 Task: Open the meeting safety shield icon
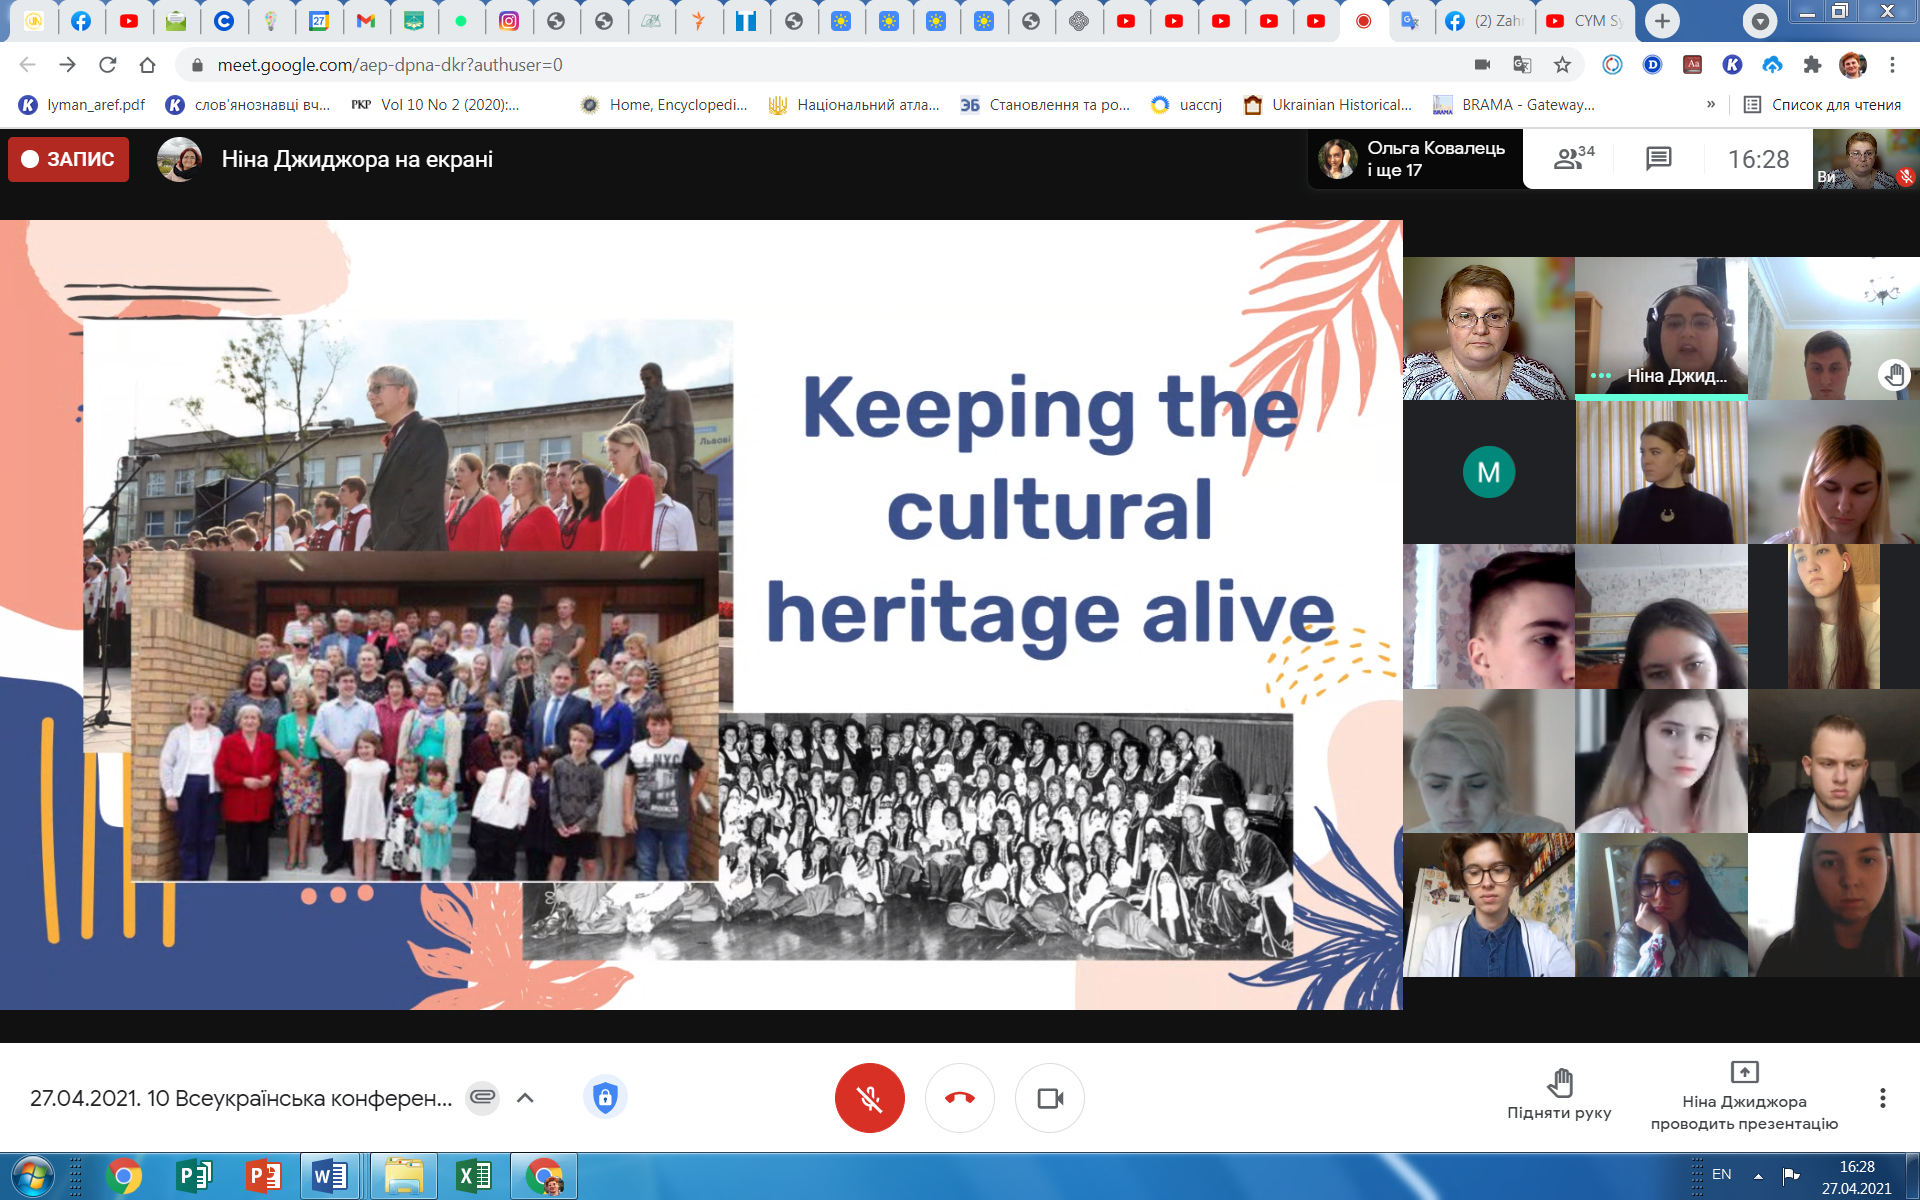coord(604,1098)
